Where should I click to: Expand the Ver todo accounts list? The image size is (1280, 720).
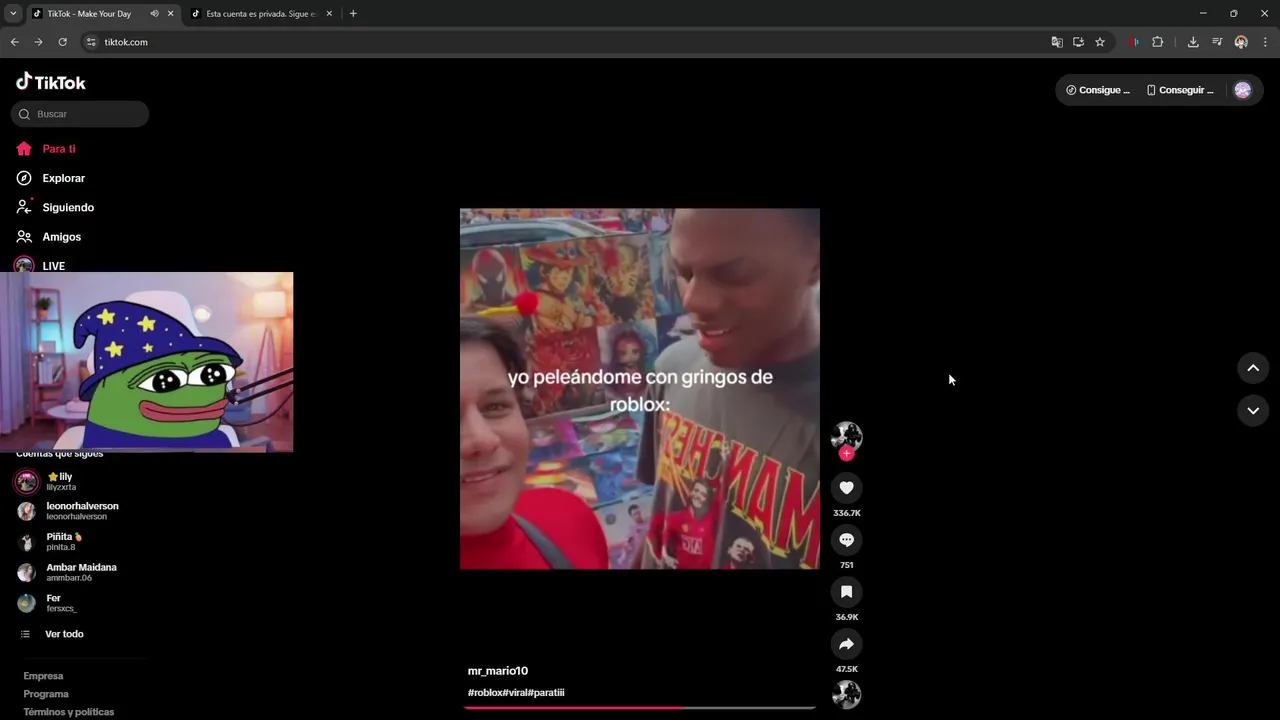click(x=53, y=634)
